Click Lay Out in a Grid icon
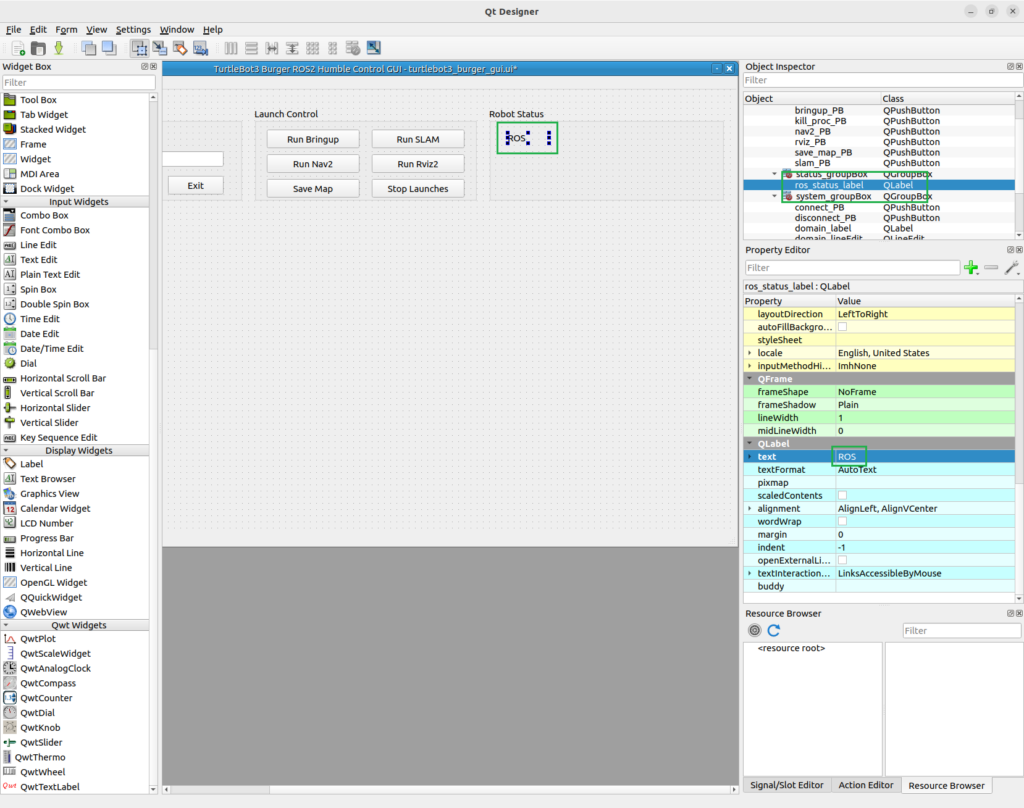Viewport: 1024px width, 808px height. [x=313, y=48]
